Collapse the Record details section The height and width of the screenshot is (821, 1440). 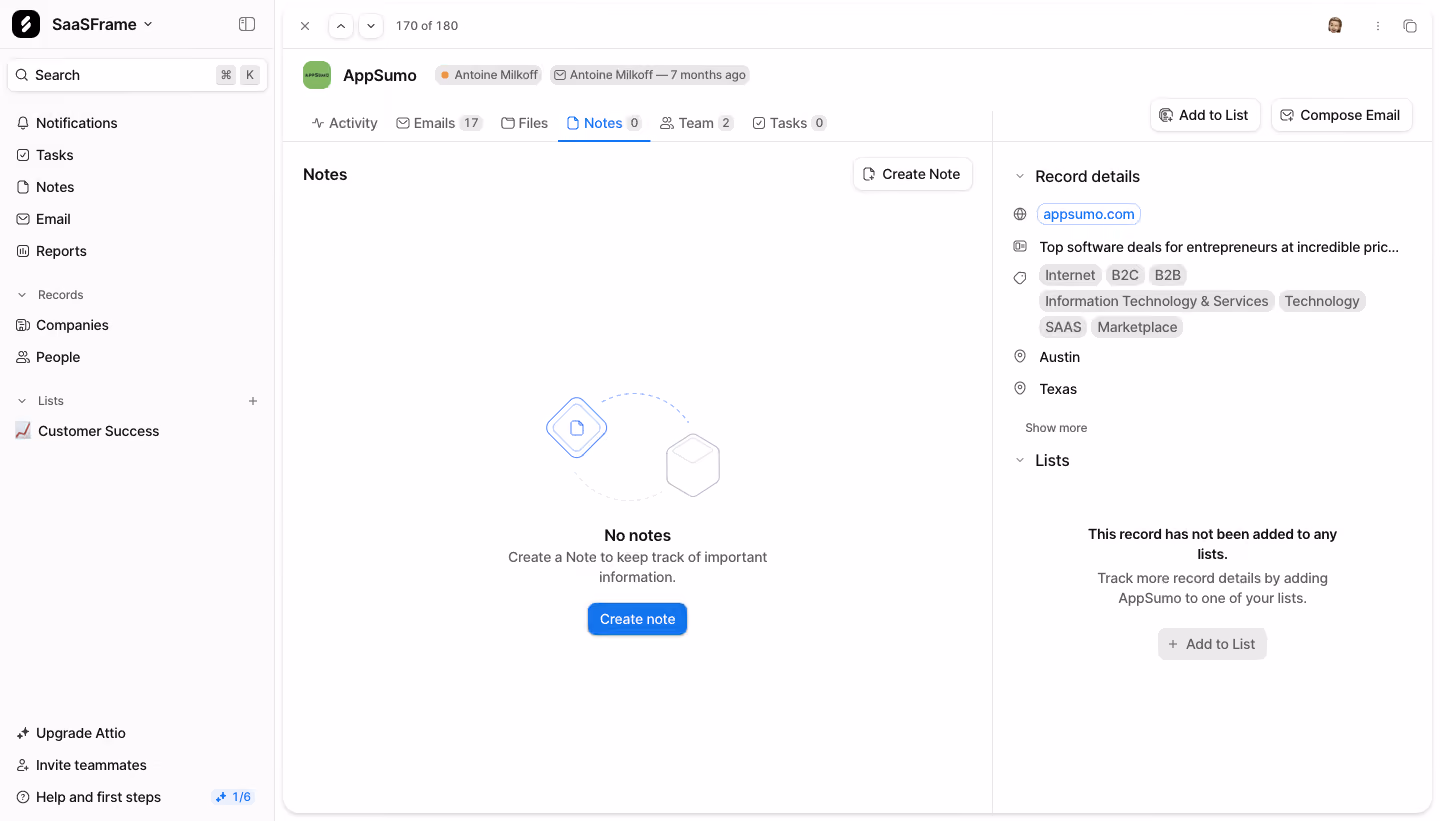(x=1020, y=177)
